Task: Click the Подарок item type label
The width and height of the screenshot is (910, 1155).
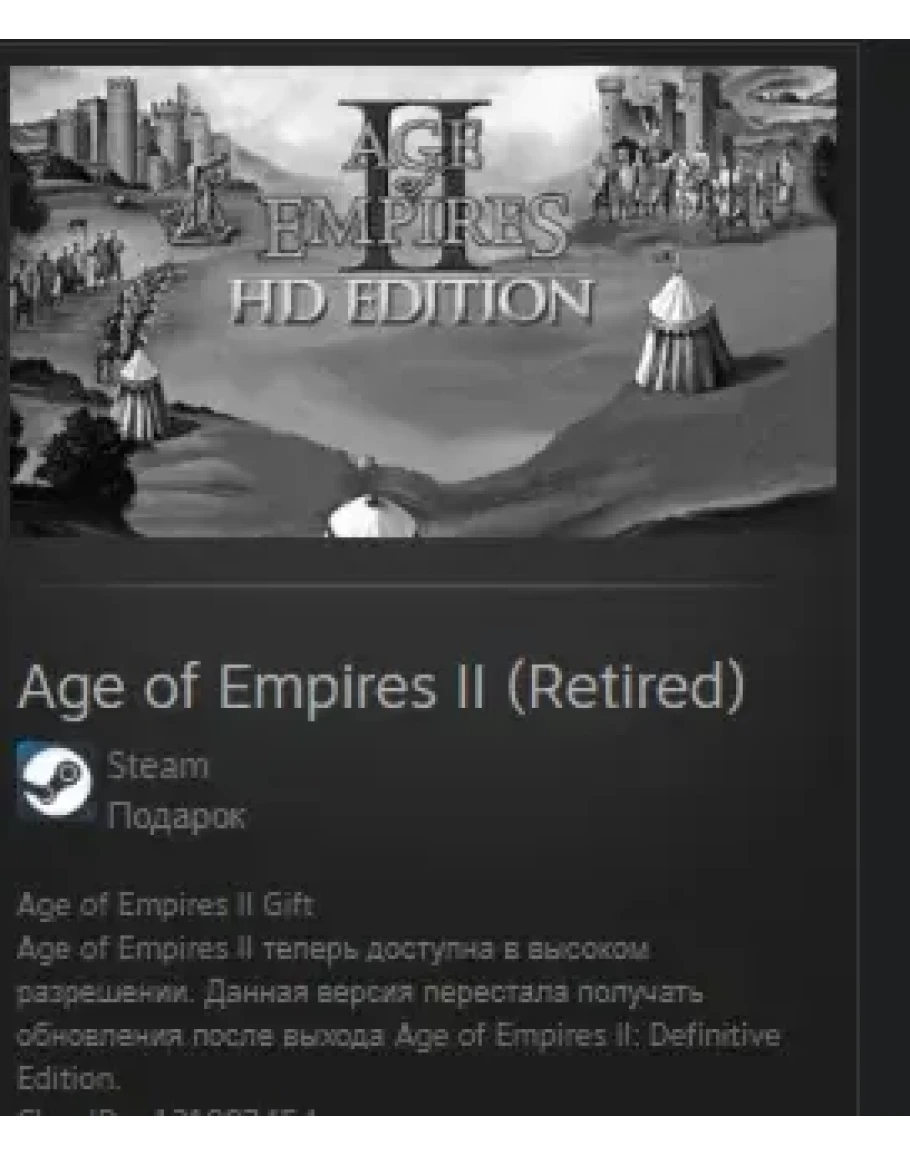Action: (x=175, y=815)
